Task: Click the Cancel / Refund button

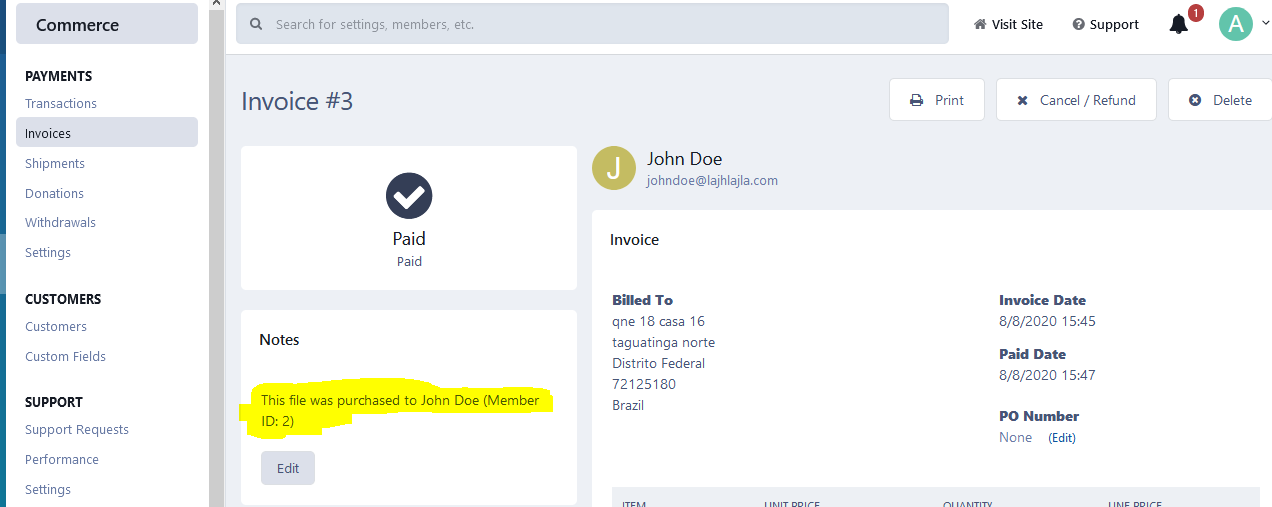Action: tap(1076, 100)
